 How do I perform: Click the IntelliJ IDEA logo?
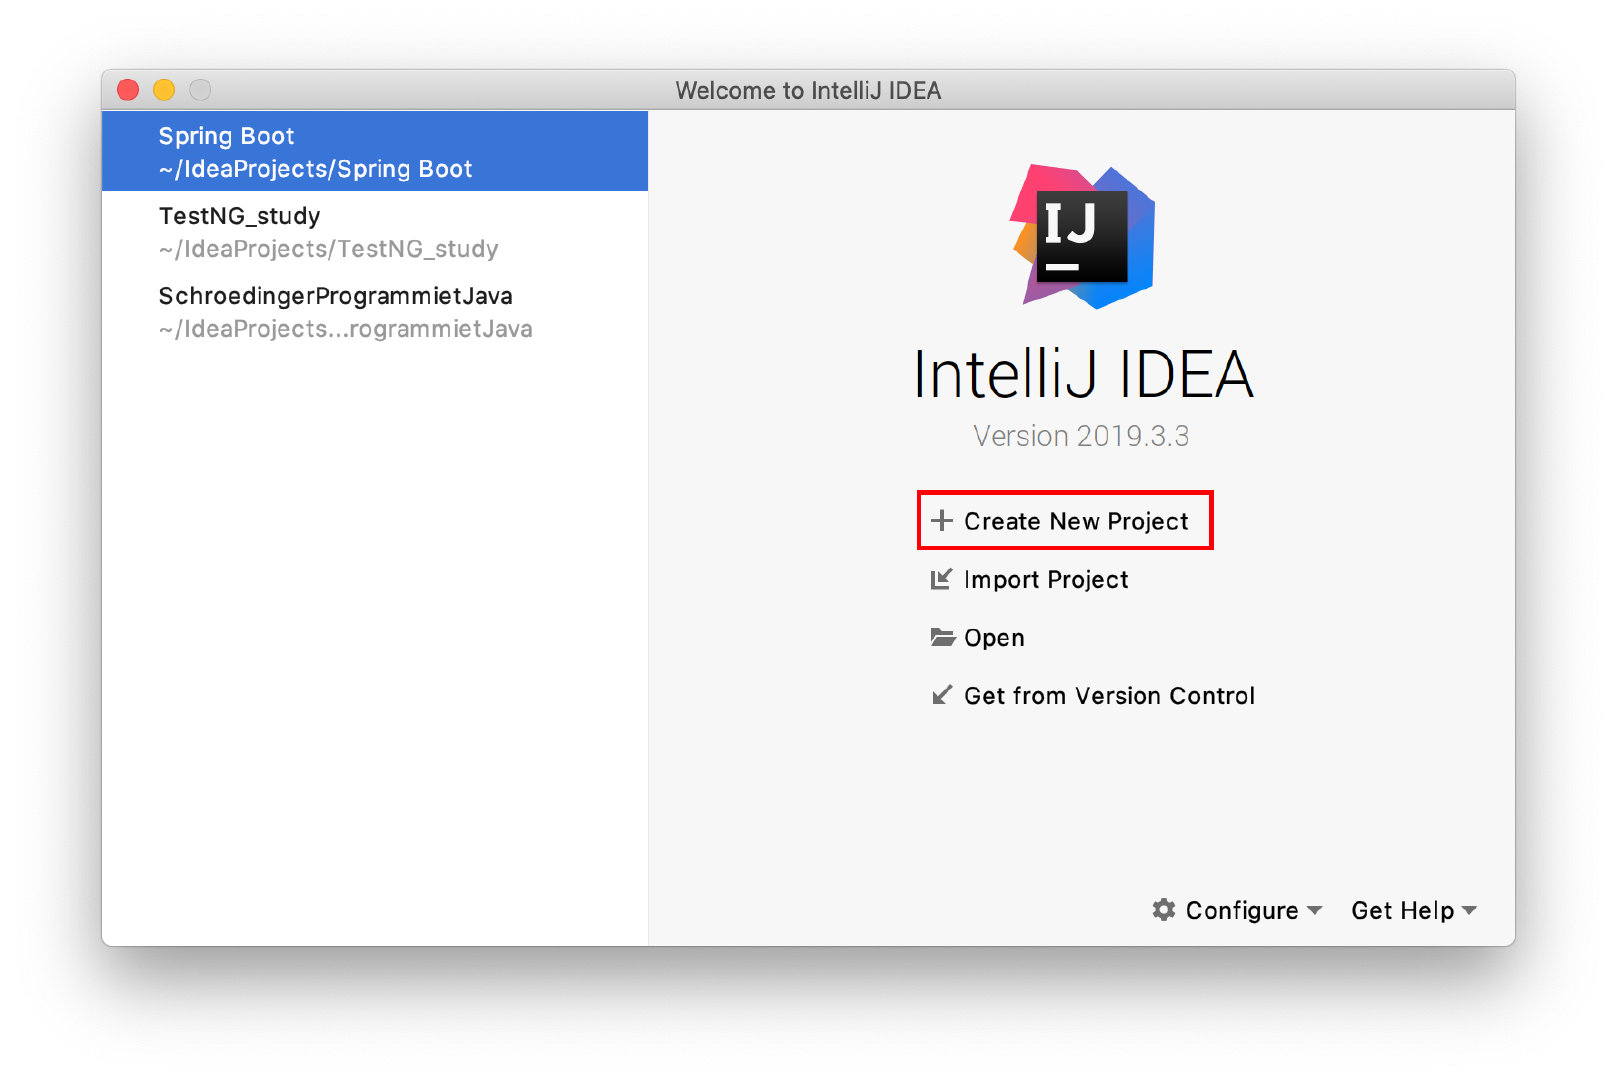click(1082, 237)
